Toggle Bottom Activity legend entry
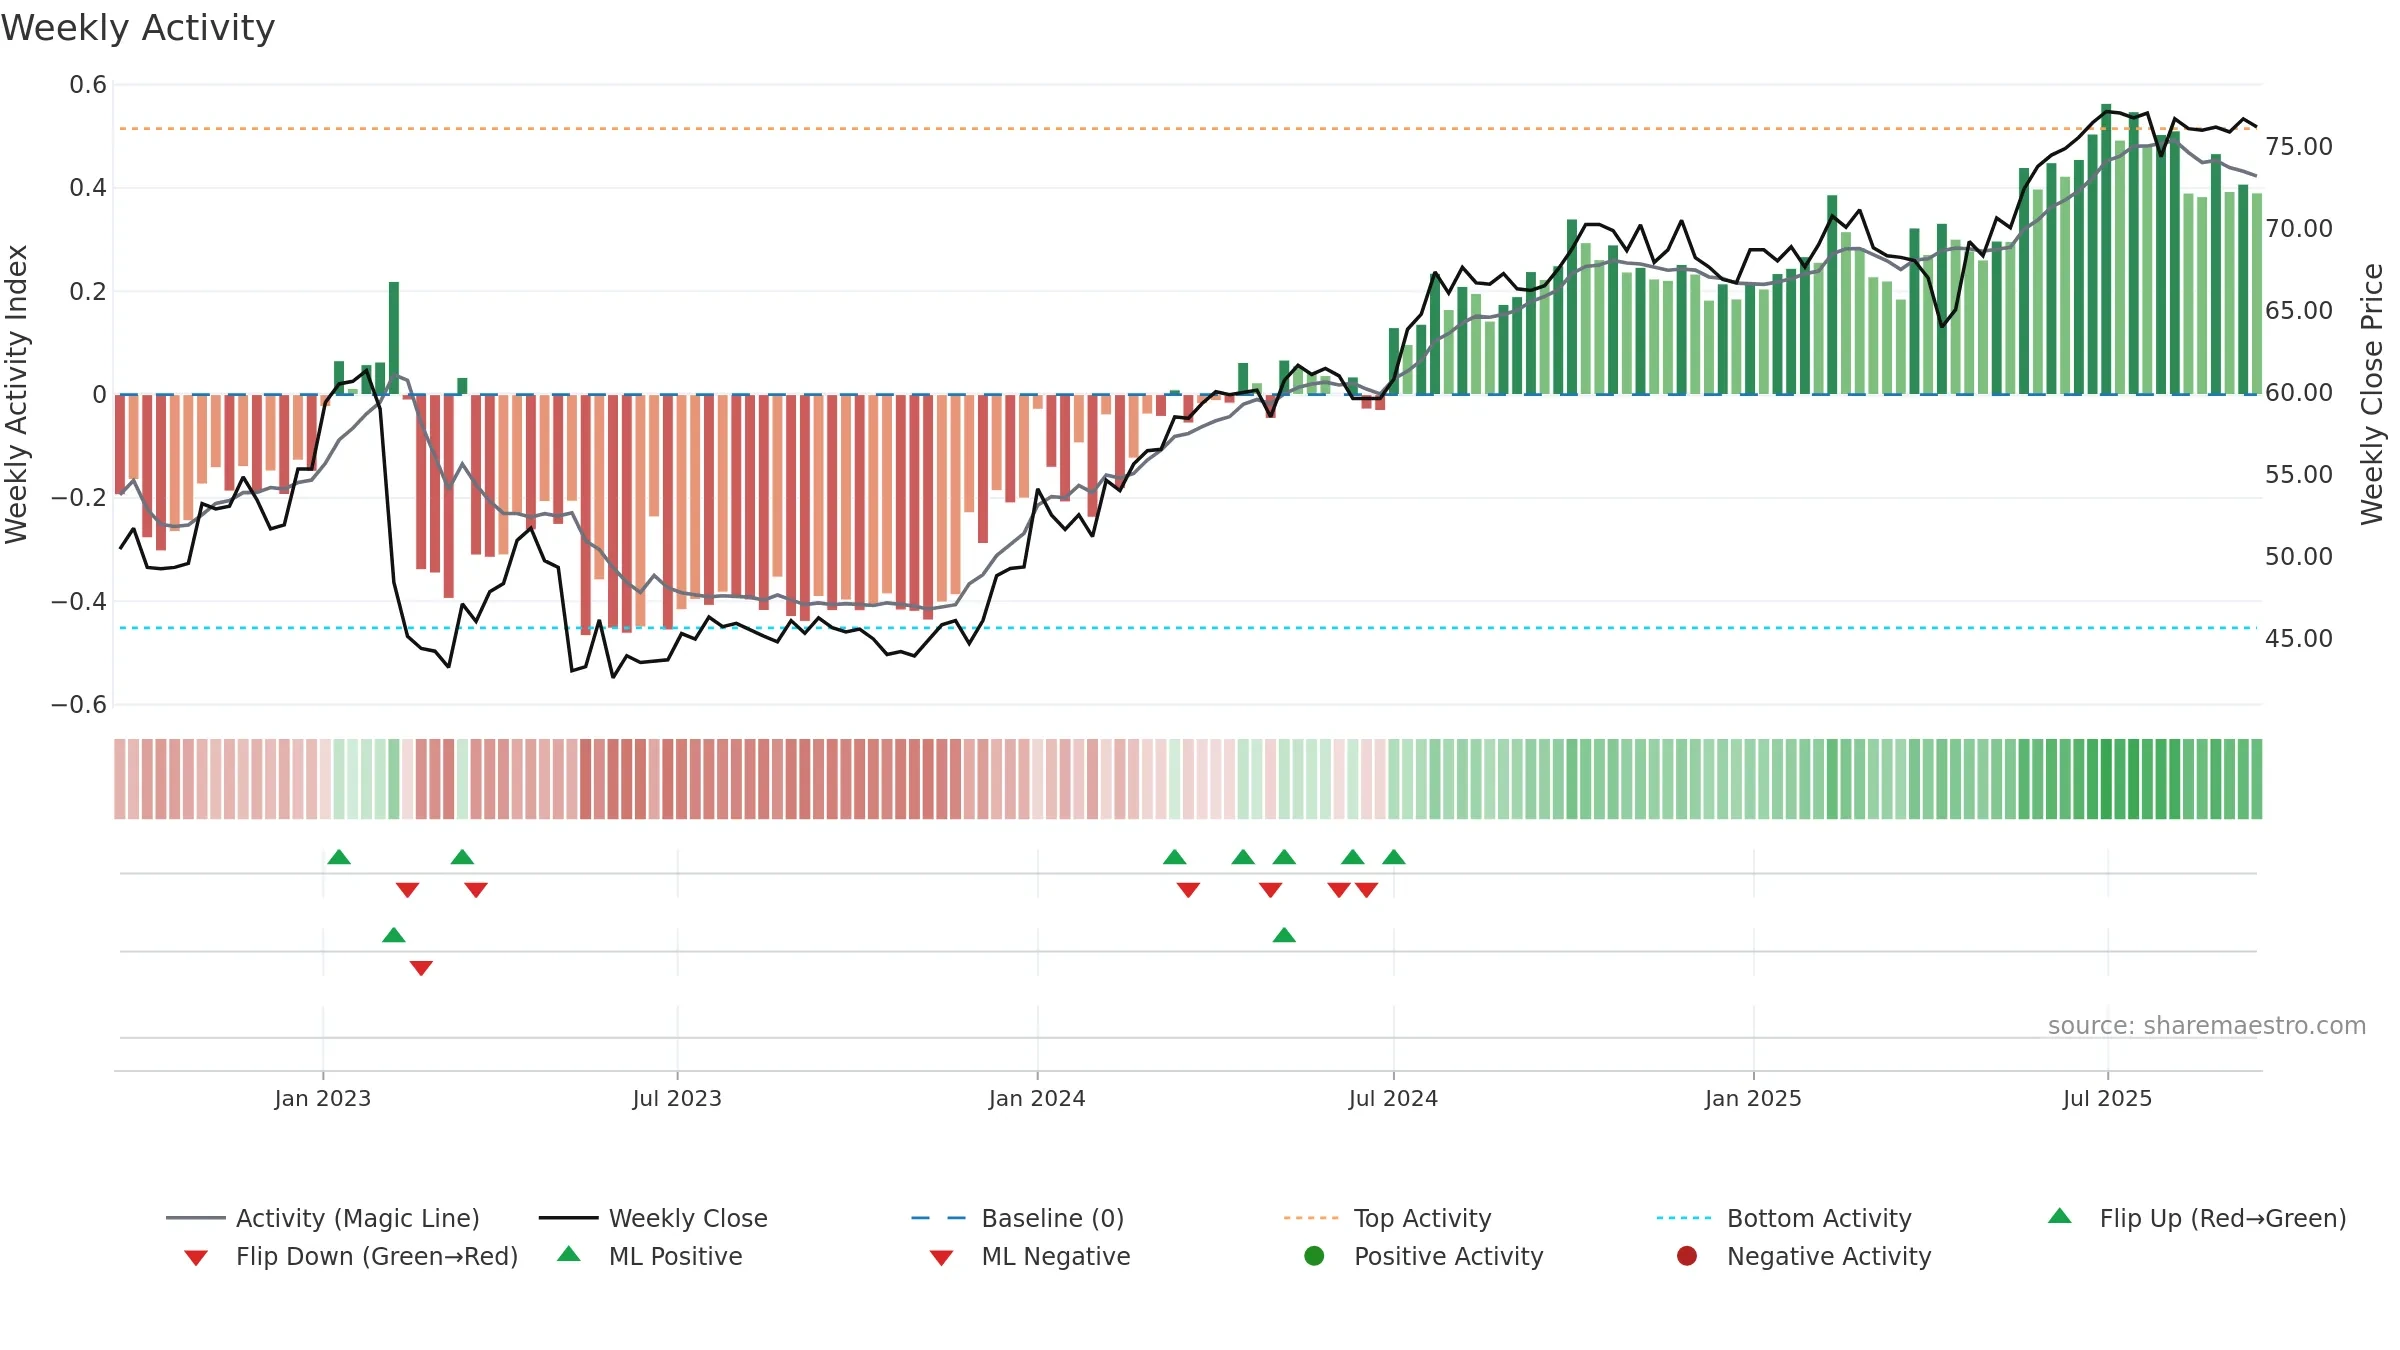Screen dimensions: 2400x1350 pos(1784,1218)
